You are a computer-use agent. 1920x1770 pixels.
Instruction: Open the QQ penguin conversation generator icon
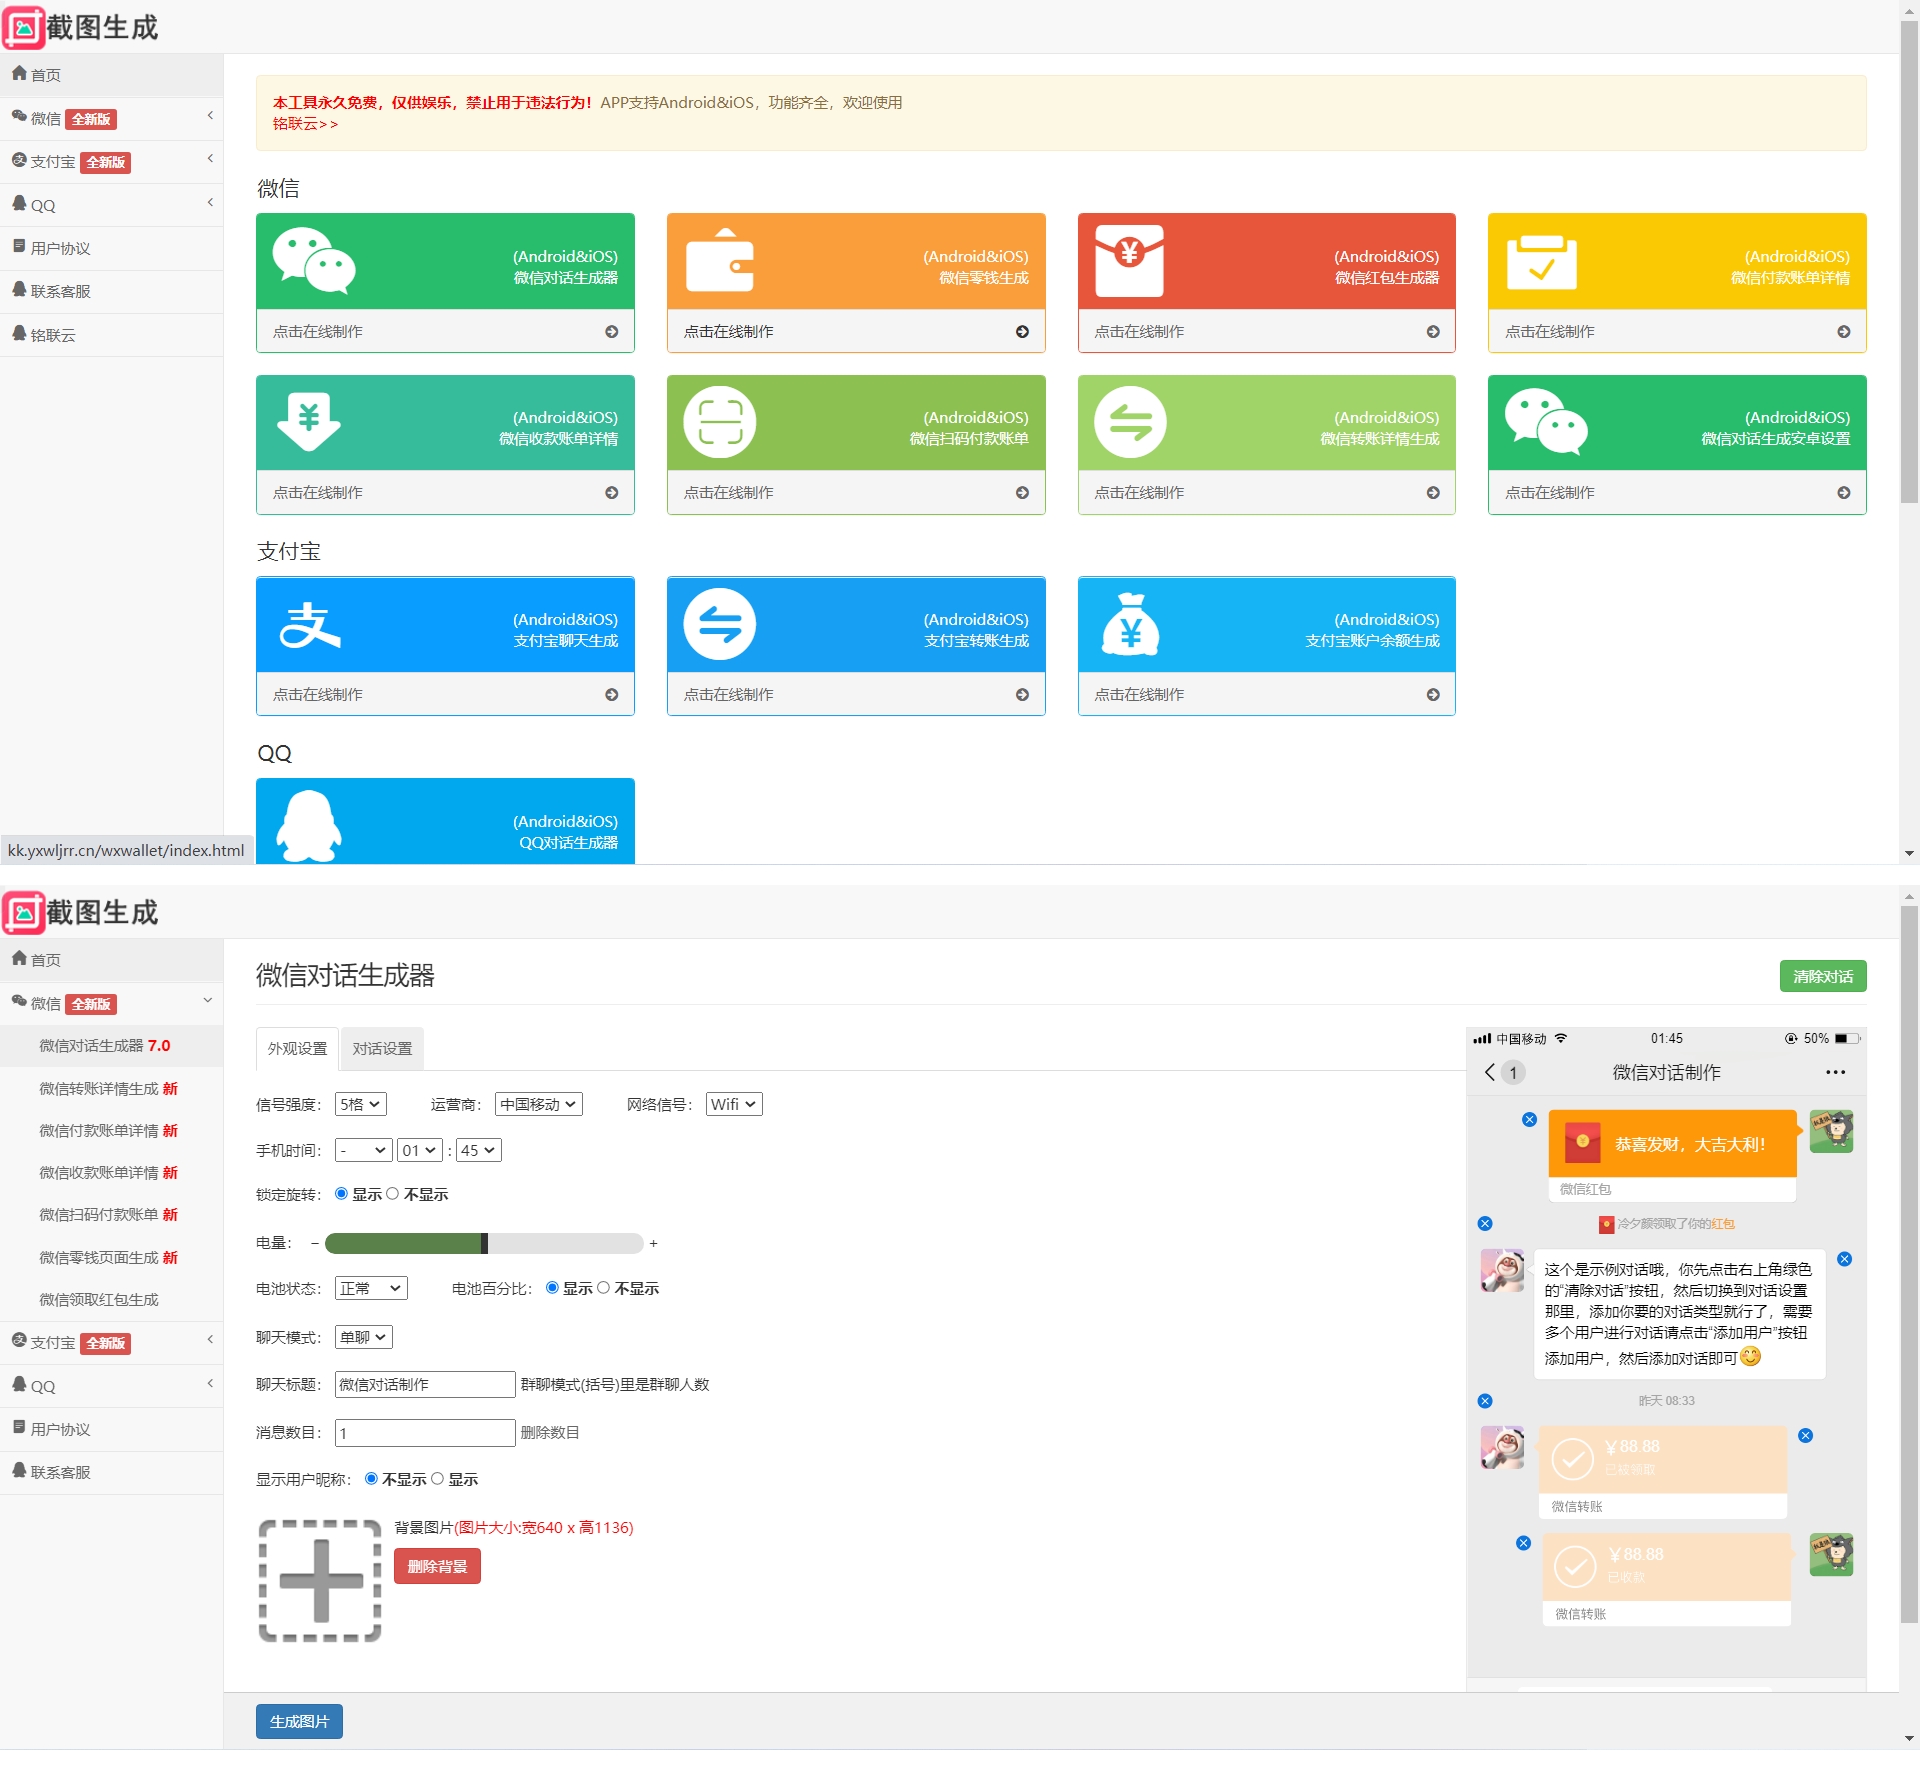309,825
